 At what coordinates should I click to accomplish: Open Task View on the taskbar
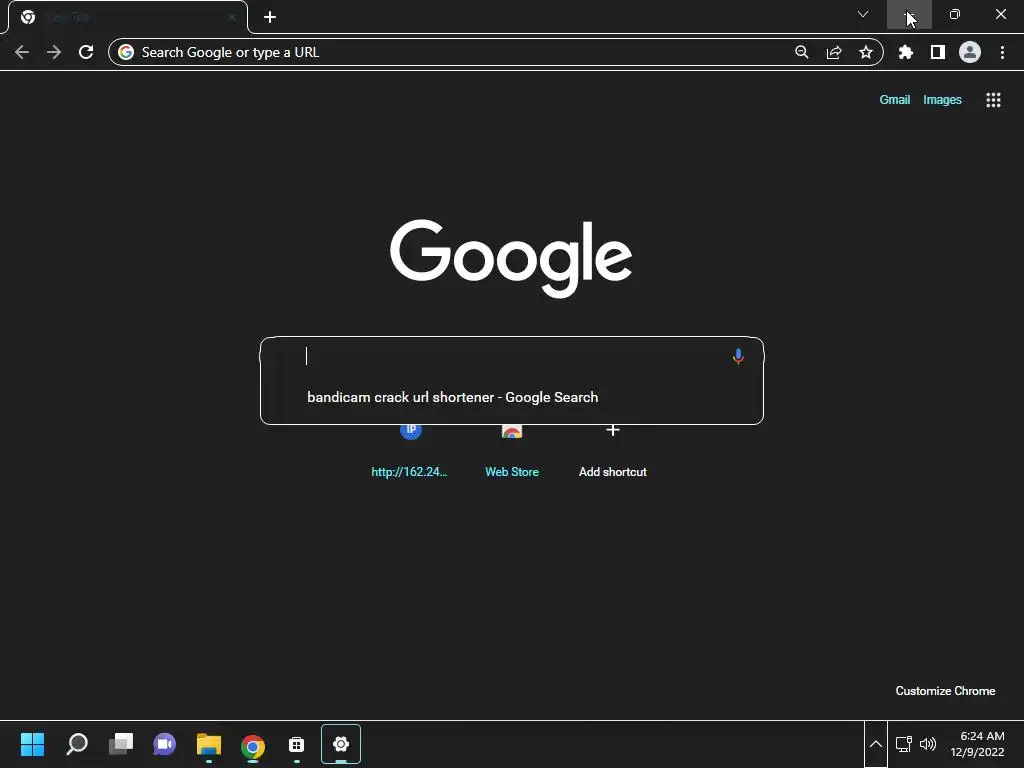[121, 744]
